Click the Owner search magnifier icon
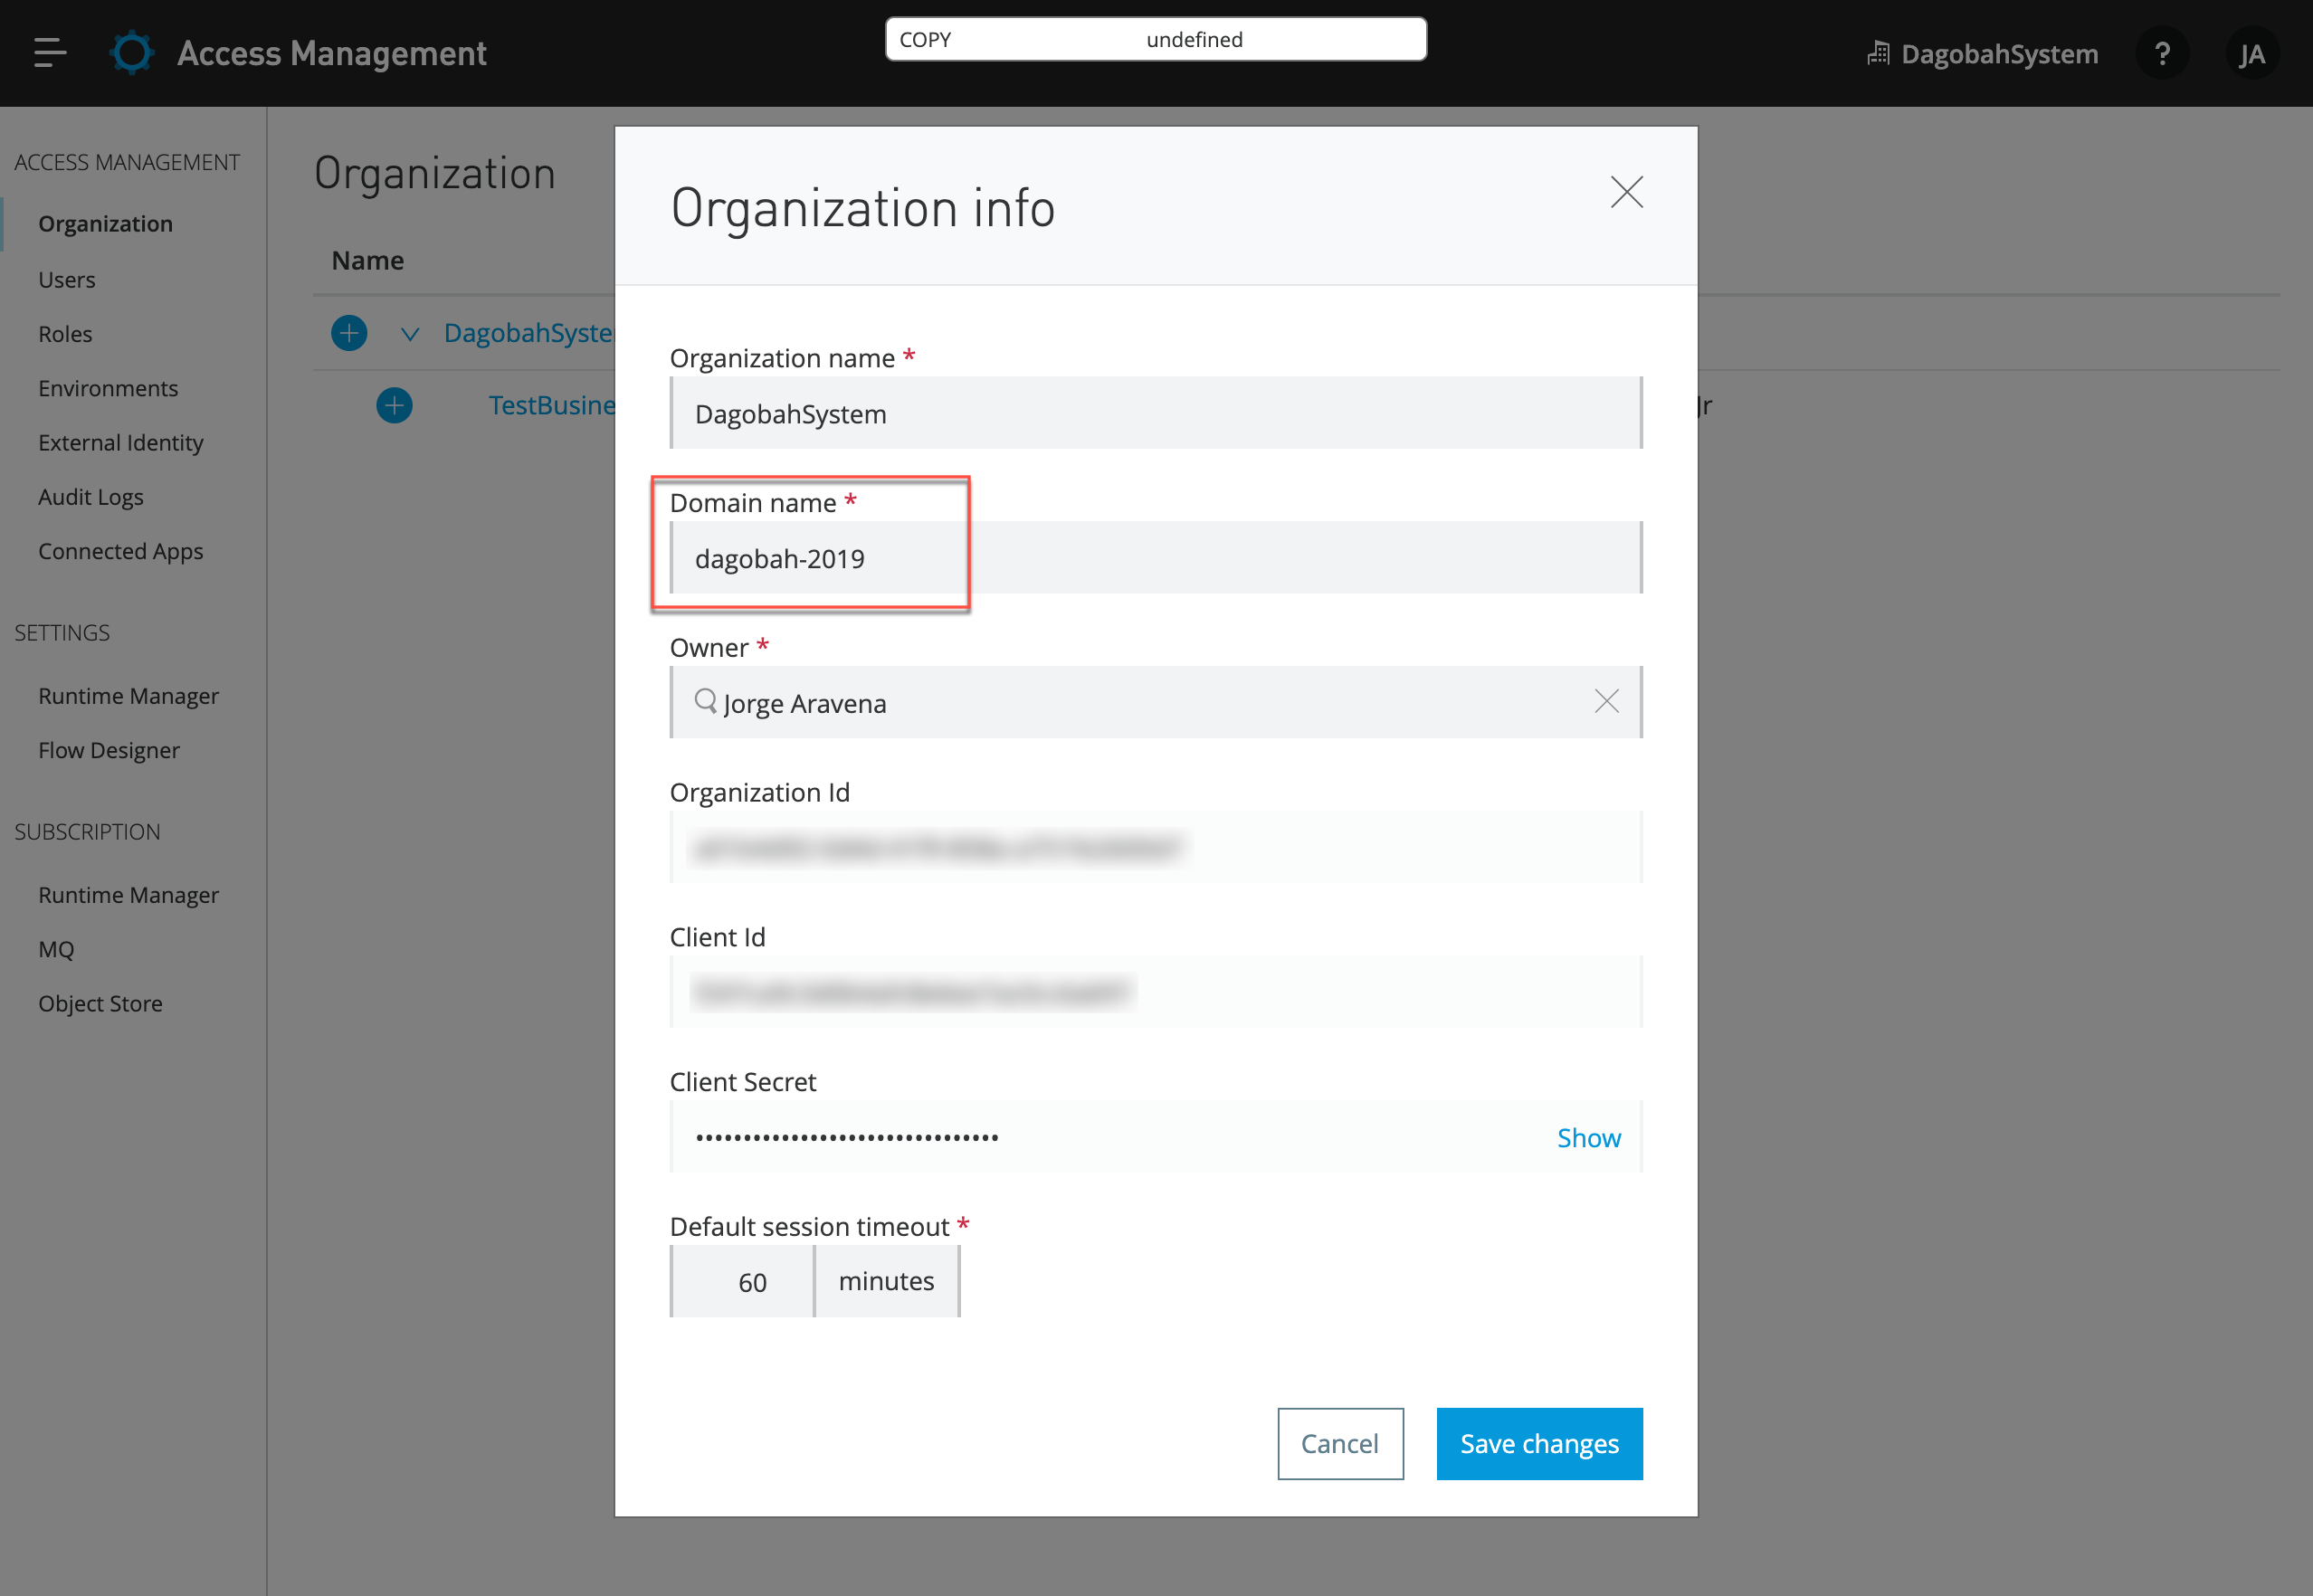 click(x=706, y=701)
